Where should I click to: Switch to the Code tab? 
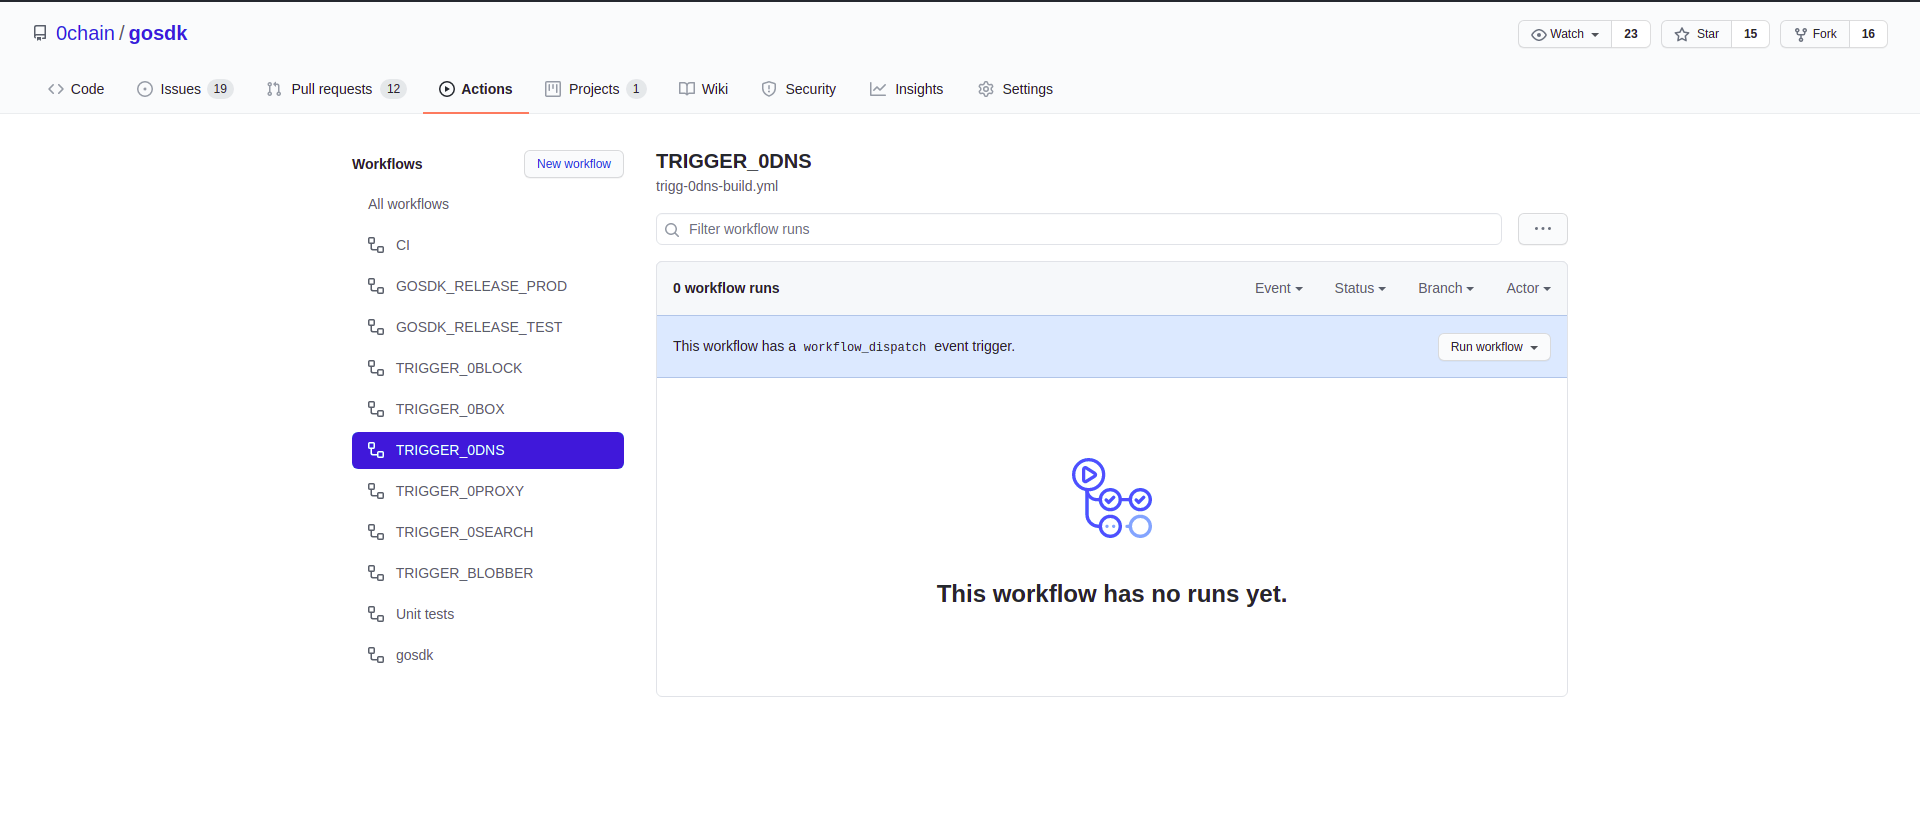(76, 89)
